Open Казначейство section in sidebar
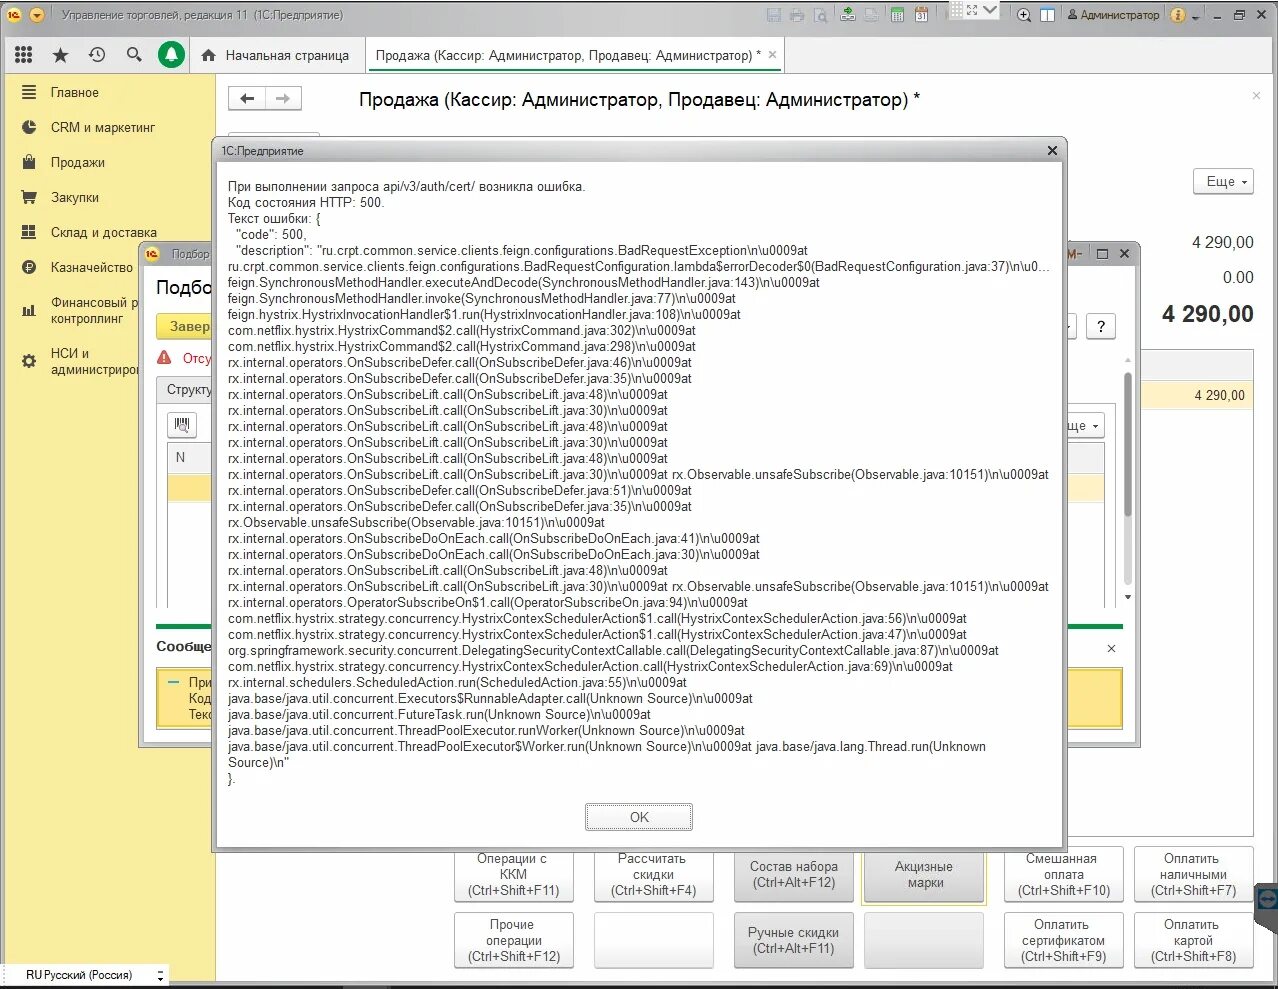This screenshot has width=1278, height=989. [92, 267]
